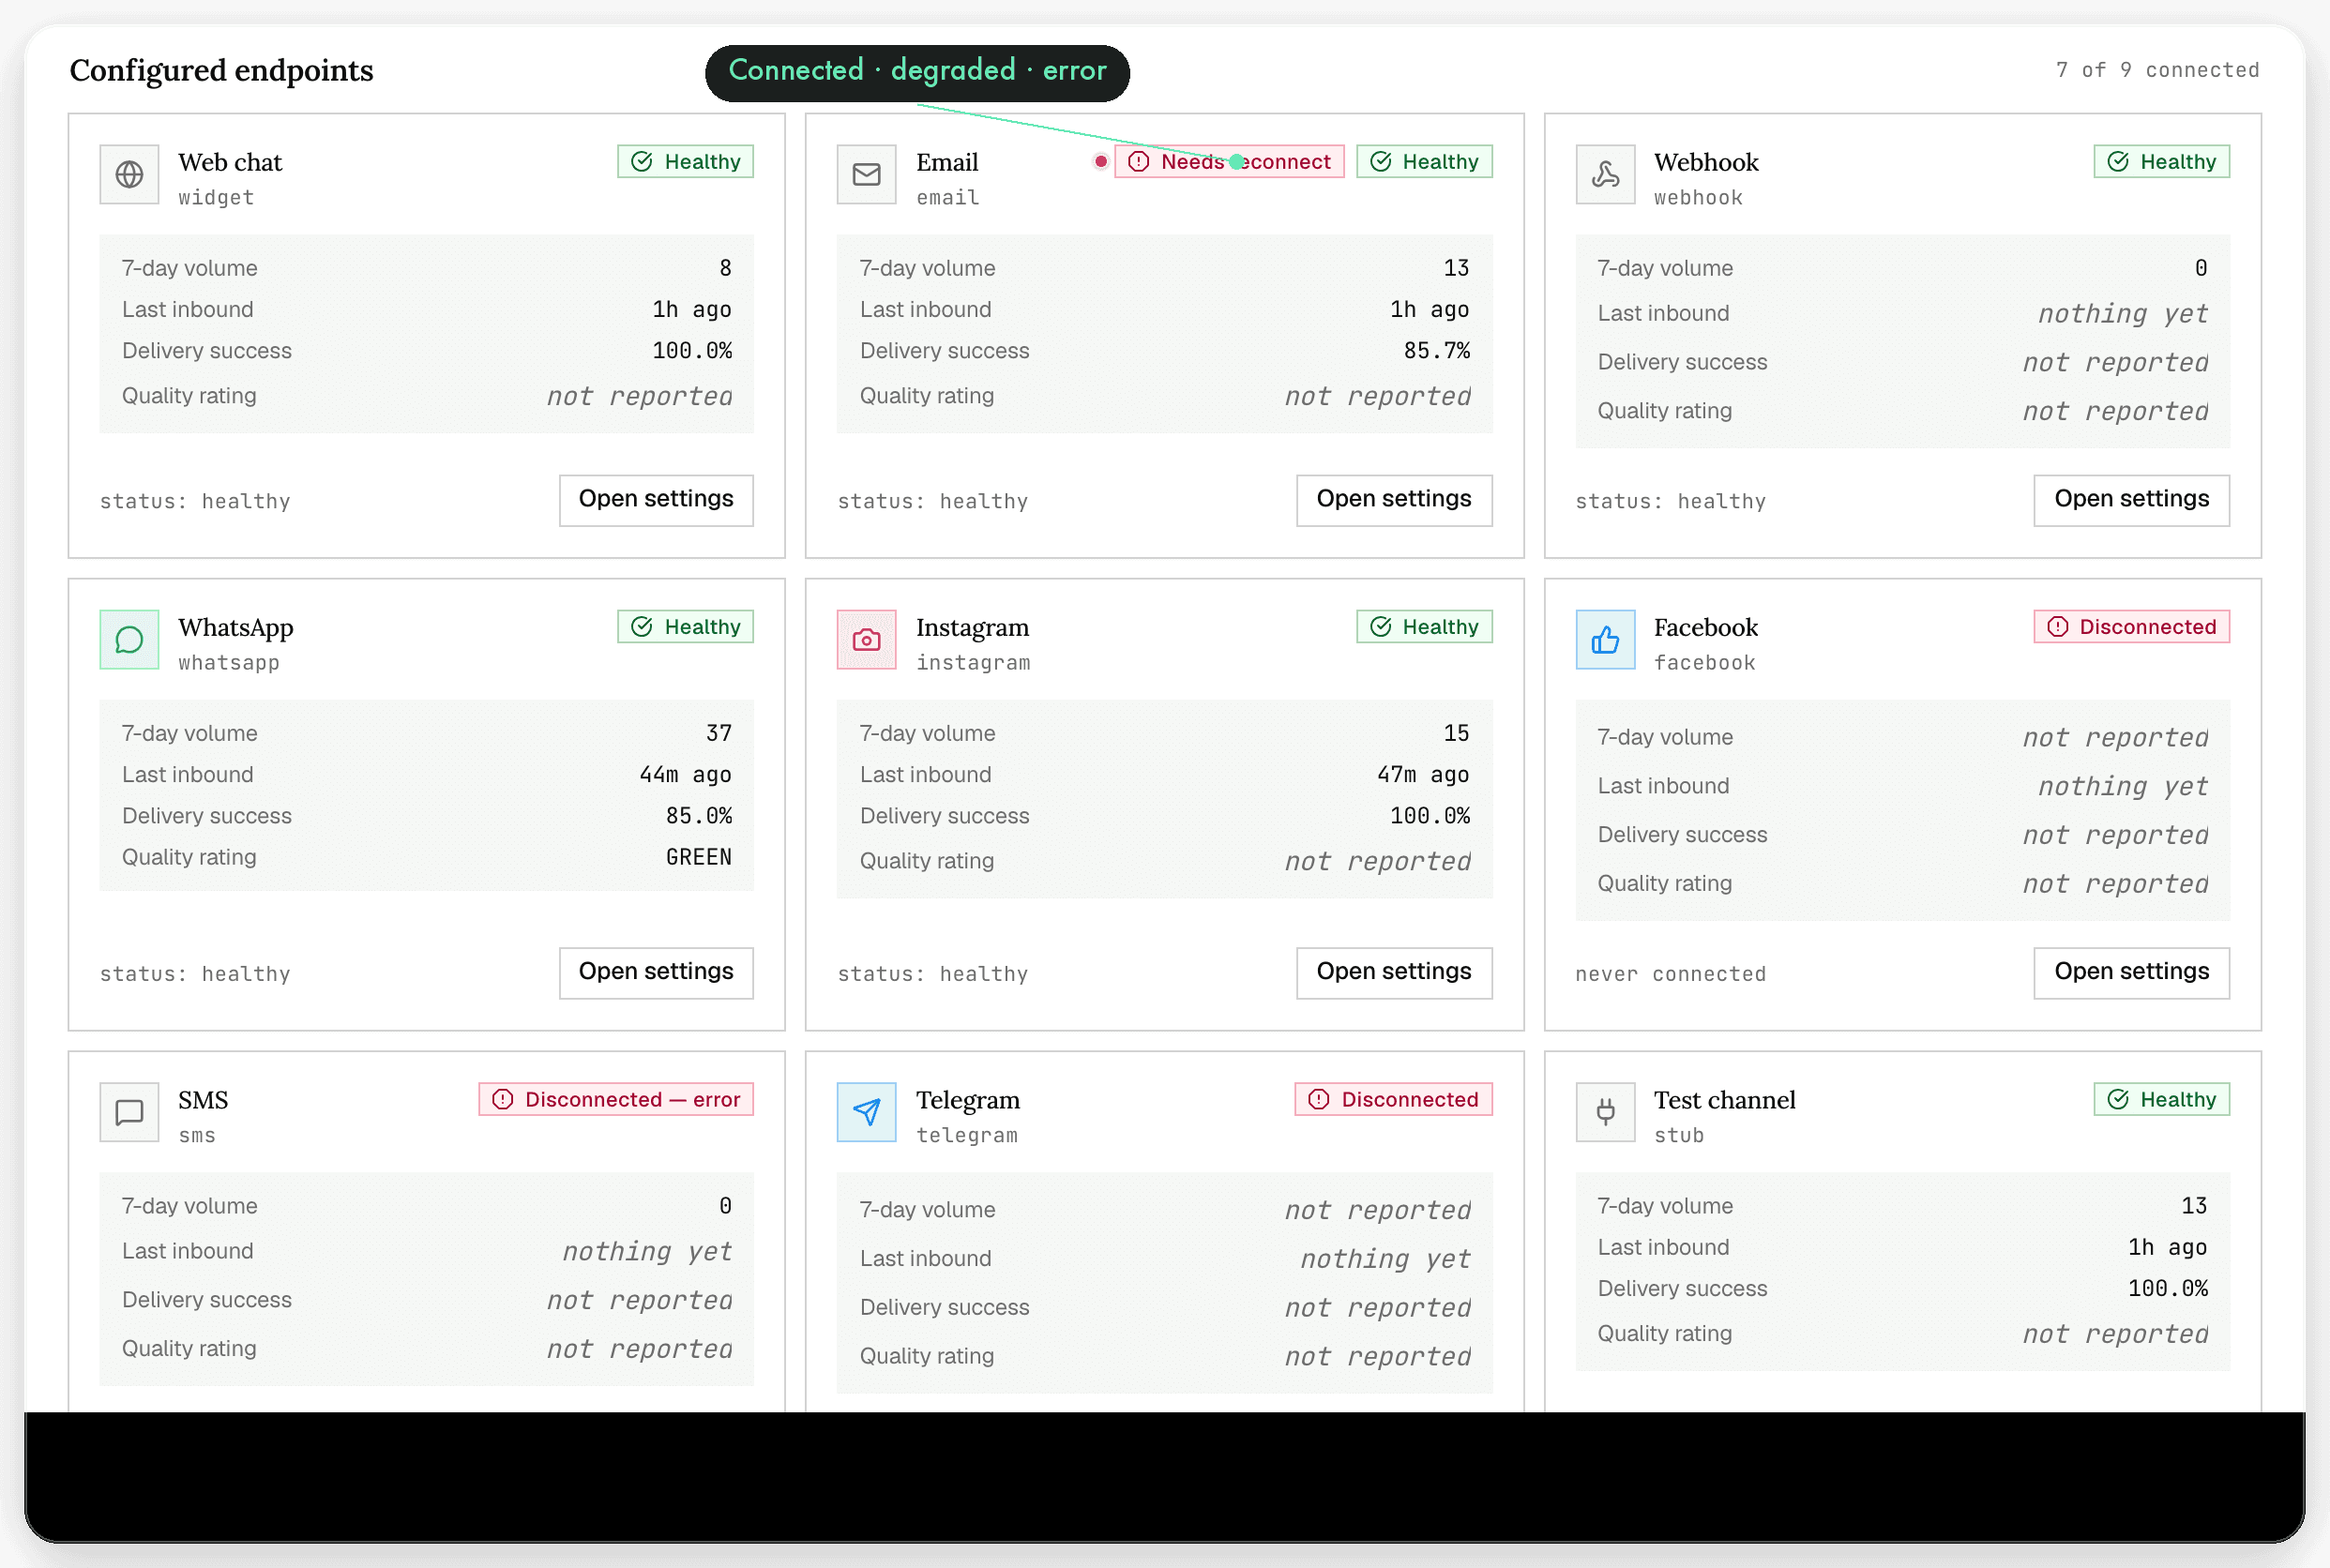The image size is (2330, 1568).
Task: Click the Email envelope icon
Action: coord(866,175)
